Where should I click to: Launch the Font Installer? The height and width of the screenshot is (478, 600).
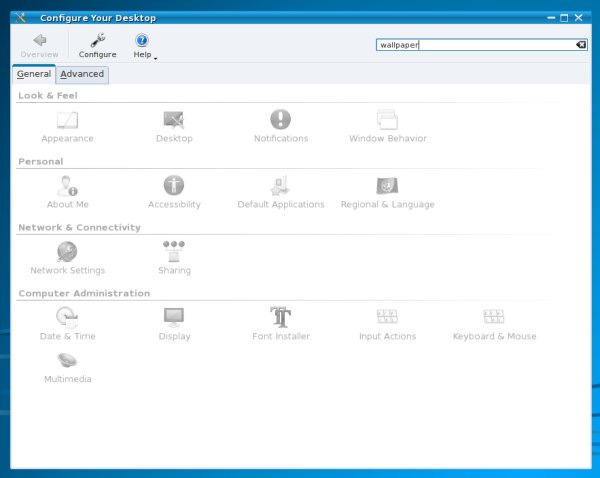pyautogui.click(x=281, y=324)
